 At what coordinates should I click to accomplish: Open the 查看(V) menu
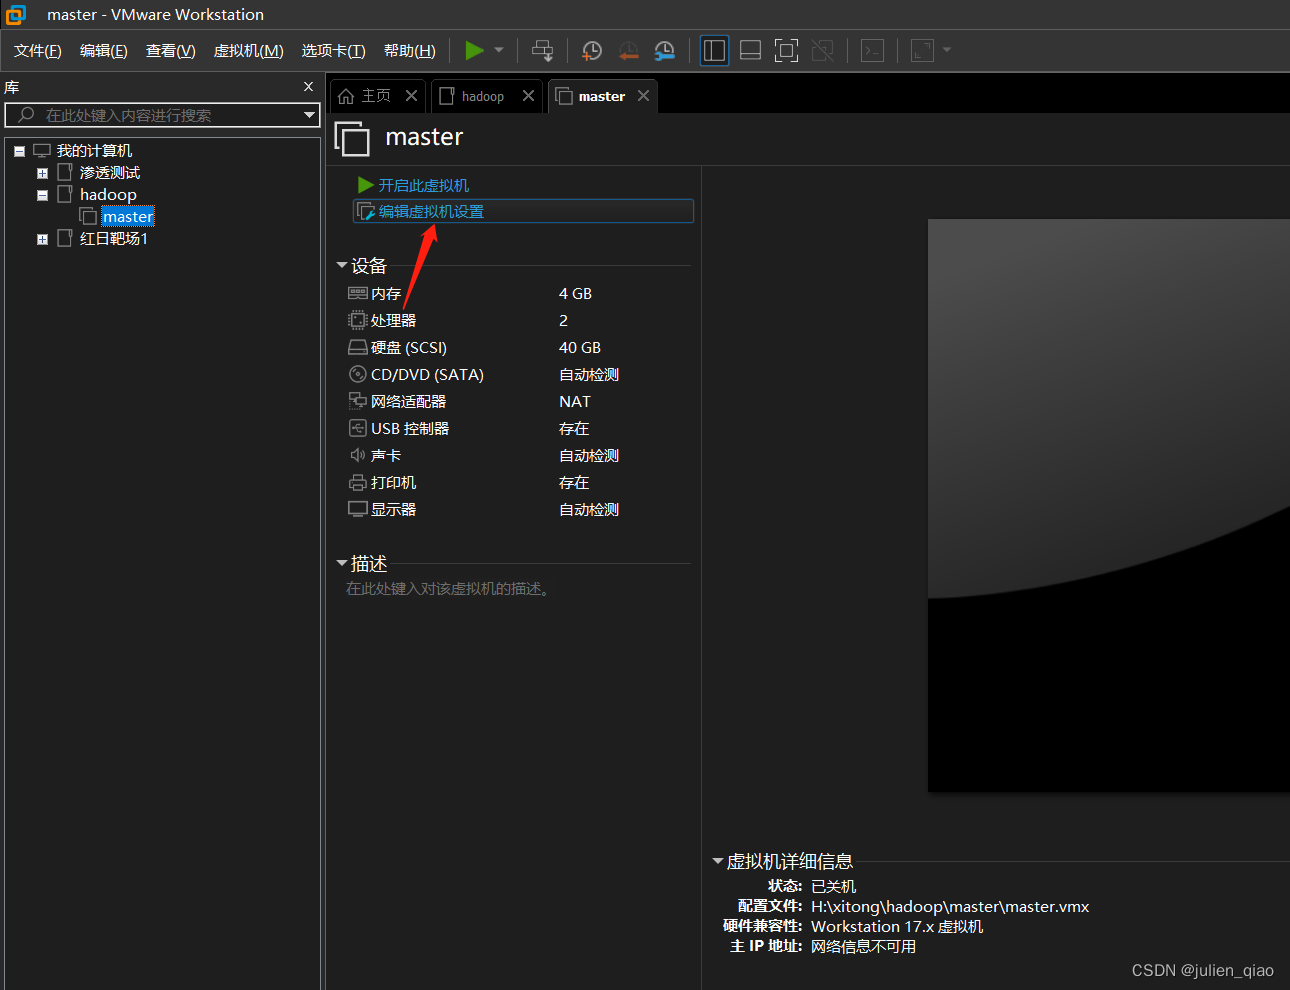pyautogui.click(x=171, y=51)
